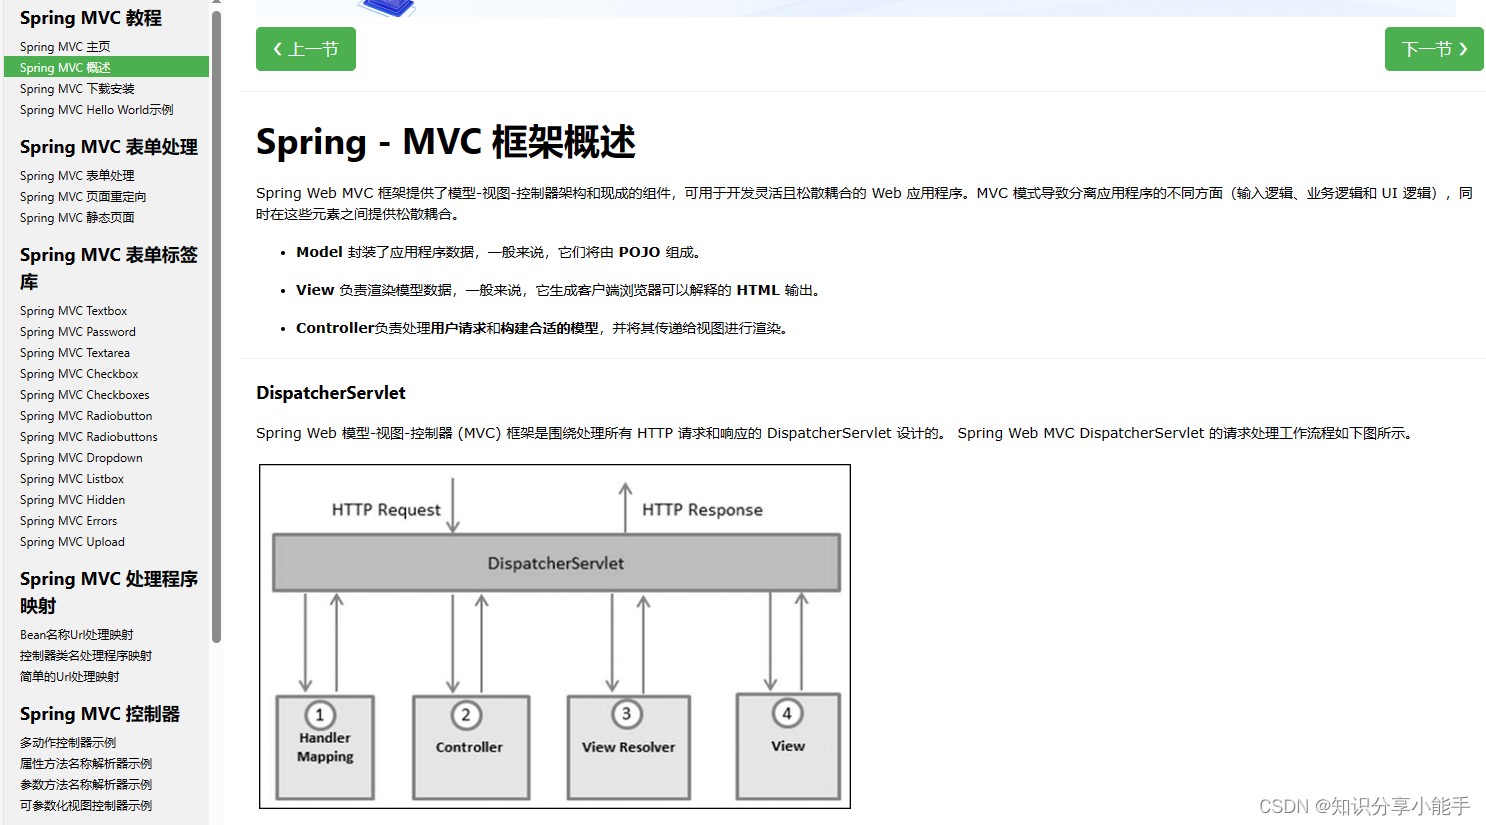
Task: Go to next section 下一节
Action: (x=1434, y=49)
